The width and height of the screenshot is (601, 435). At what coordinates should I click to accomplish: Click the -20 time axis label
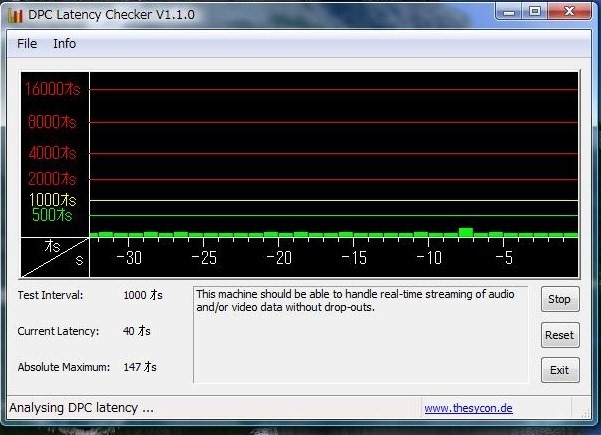pyautogui.click(x=279, y=258)
